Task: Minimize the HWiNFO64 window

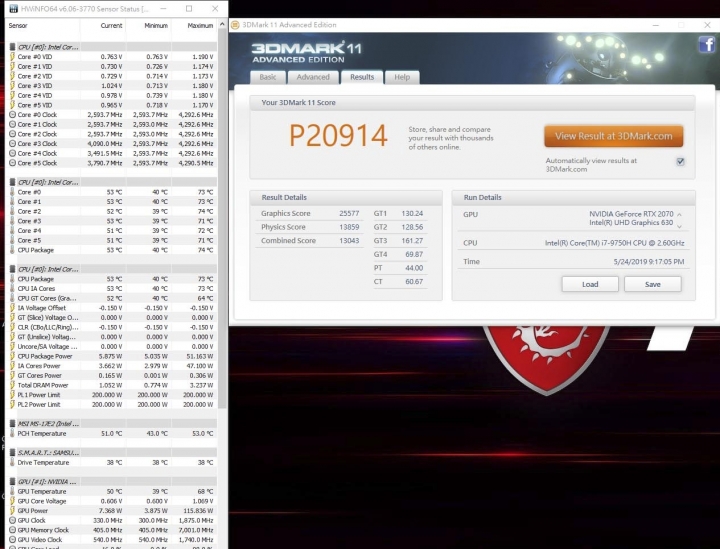Action: pyautogui.click(x=163, y=9)
